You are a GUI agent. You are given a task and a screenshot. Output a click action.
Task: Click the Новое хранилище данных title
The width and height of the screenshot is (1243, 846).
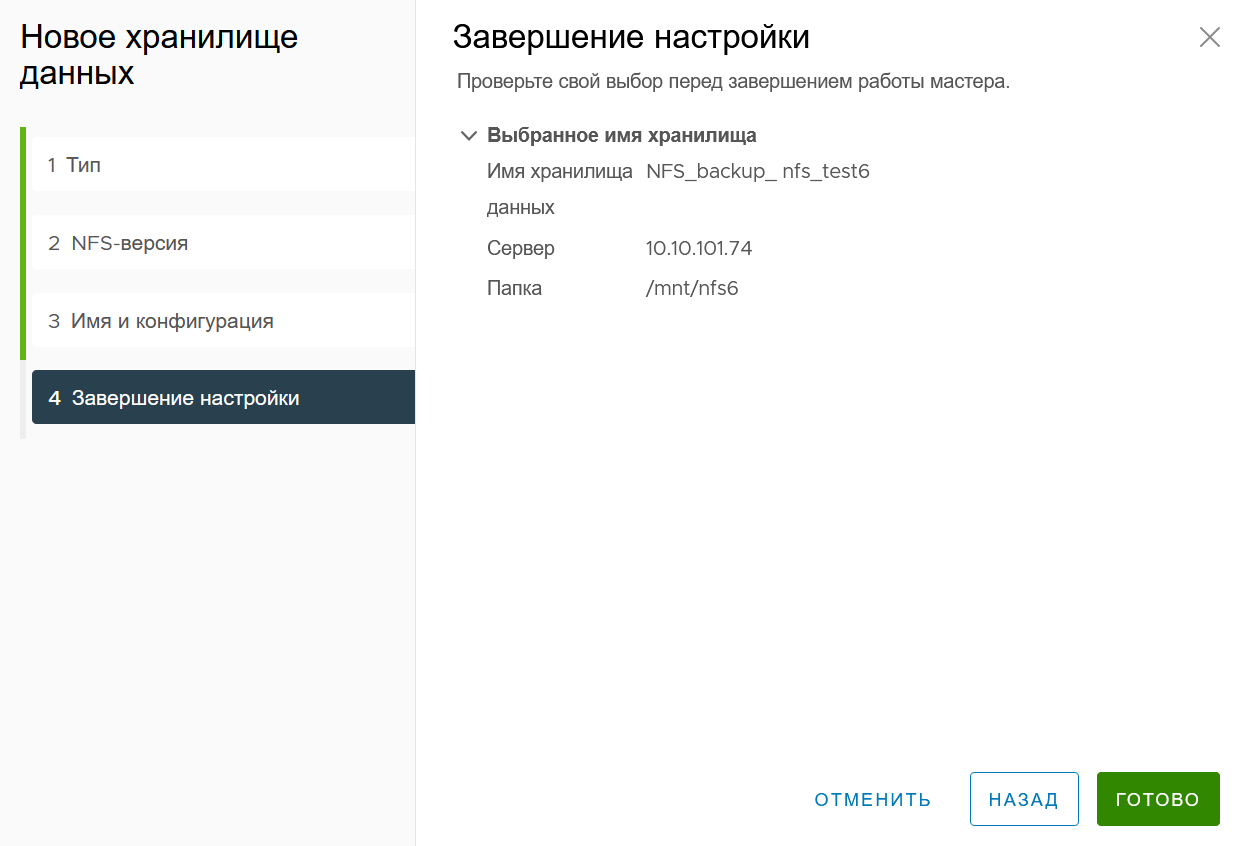pos(159,55)
